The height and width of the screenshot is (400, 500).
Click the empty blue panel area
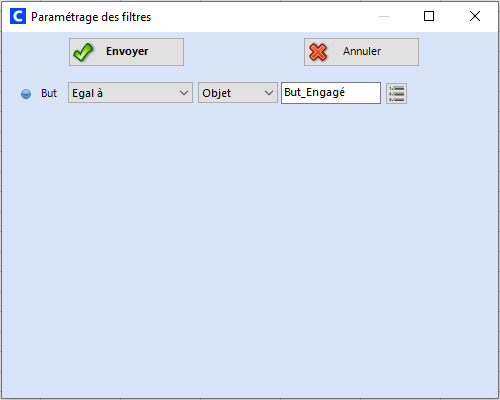tap(250, 250)
